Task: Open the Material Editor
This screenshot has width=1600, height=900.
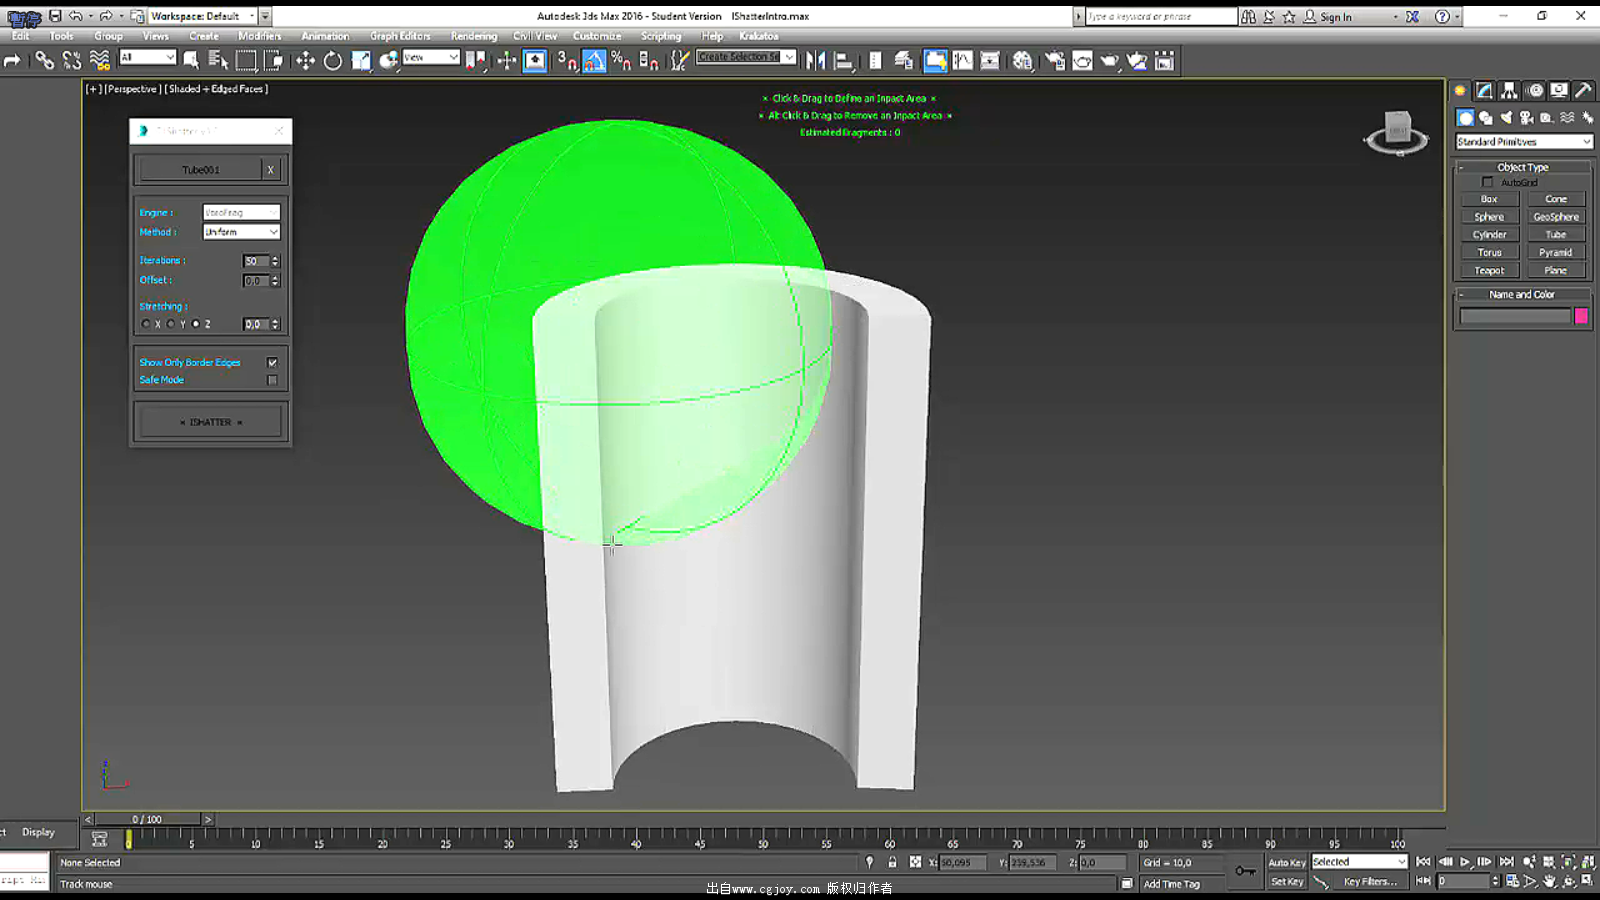Action: click(x=1022, y=61)
